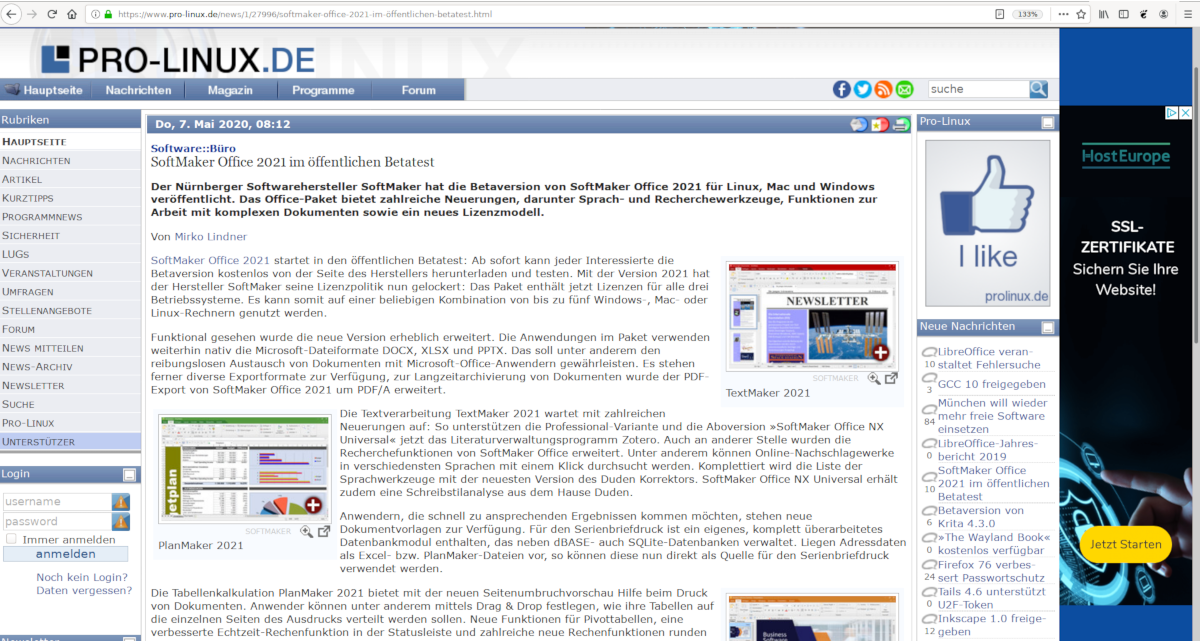Click the Jetzt Starten ad button
1200x642 pixels.
pyautogui.click(x=1126, y=545)
